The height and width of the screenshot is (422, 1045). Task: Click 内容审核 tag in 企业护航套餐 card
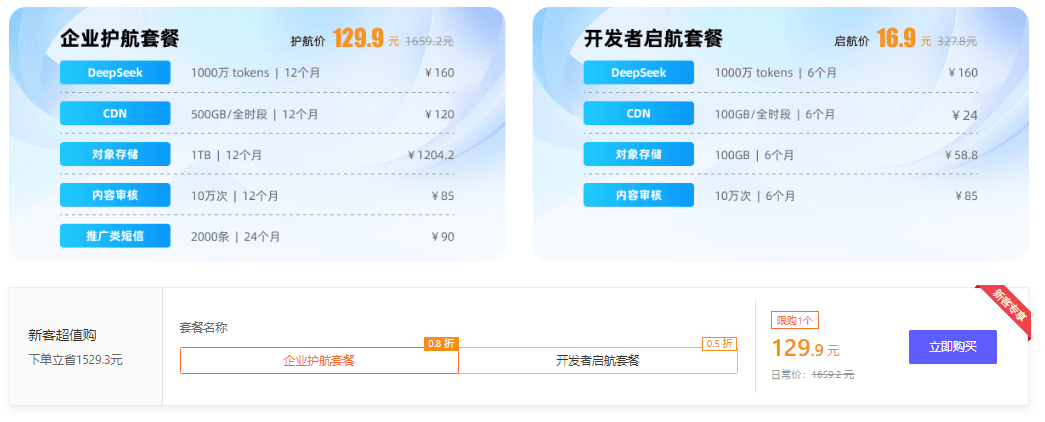pyautogui.click(x=115, y=195)
